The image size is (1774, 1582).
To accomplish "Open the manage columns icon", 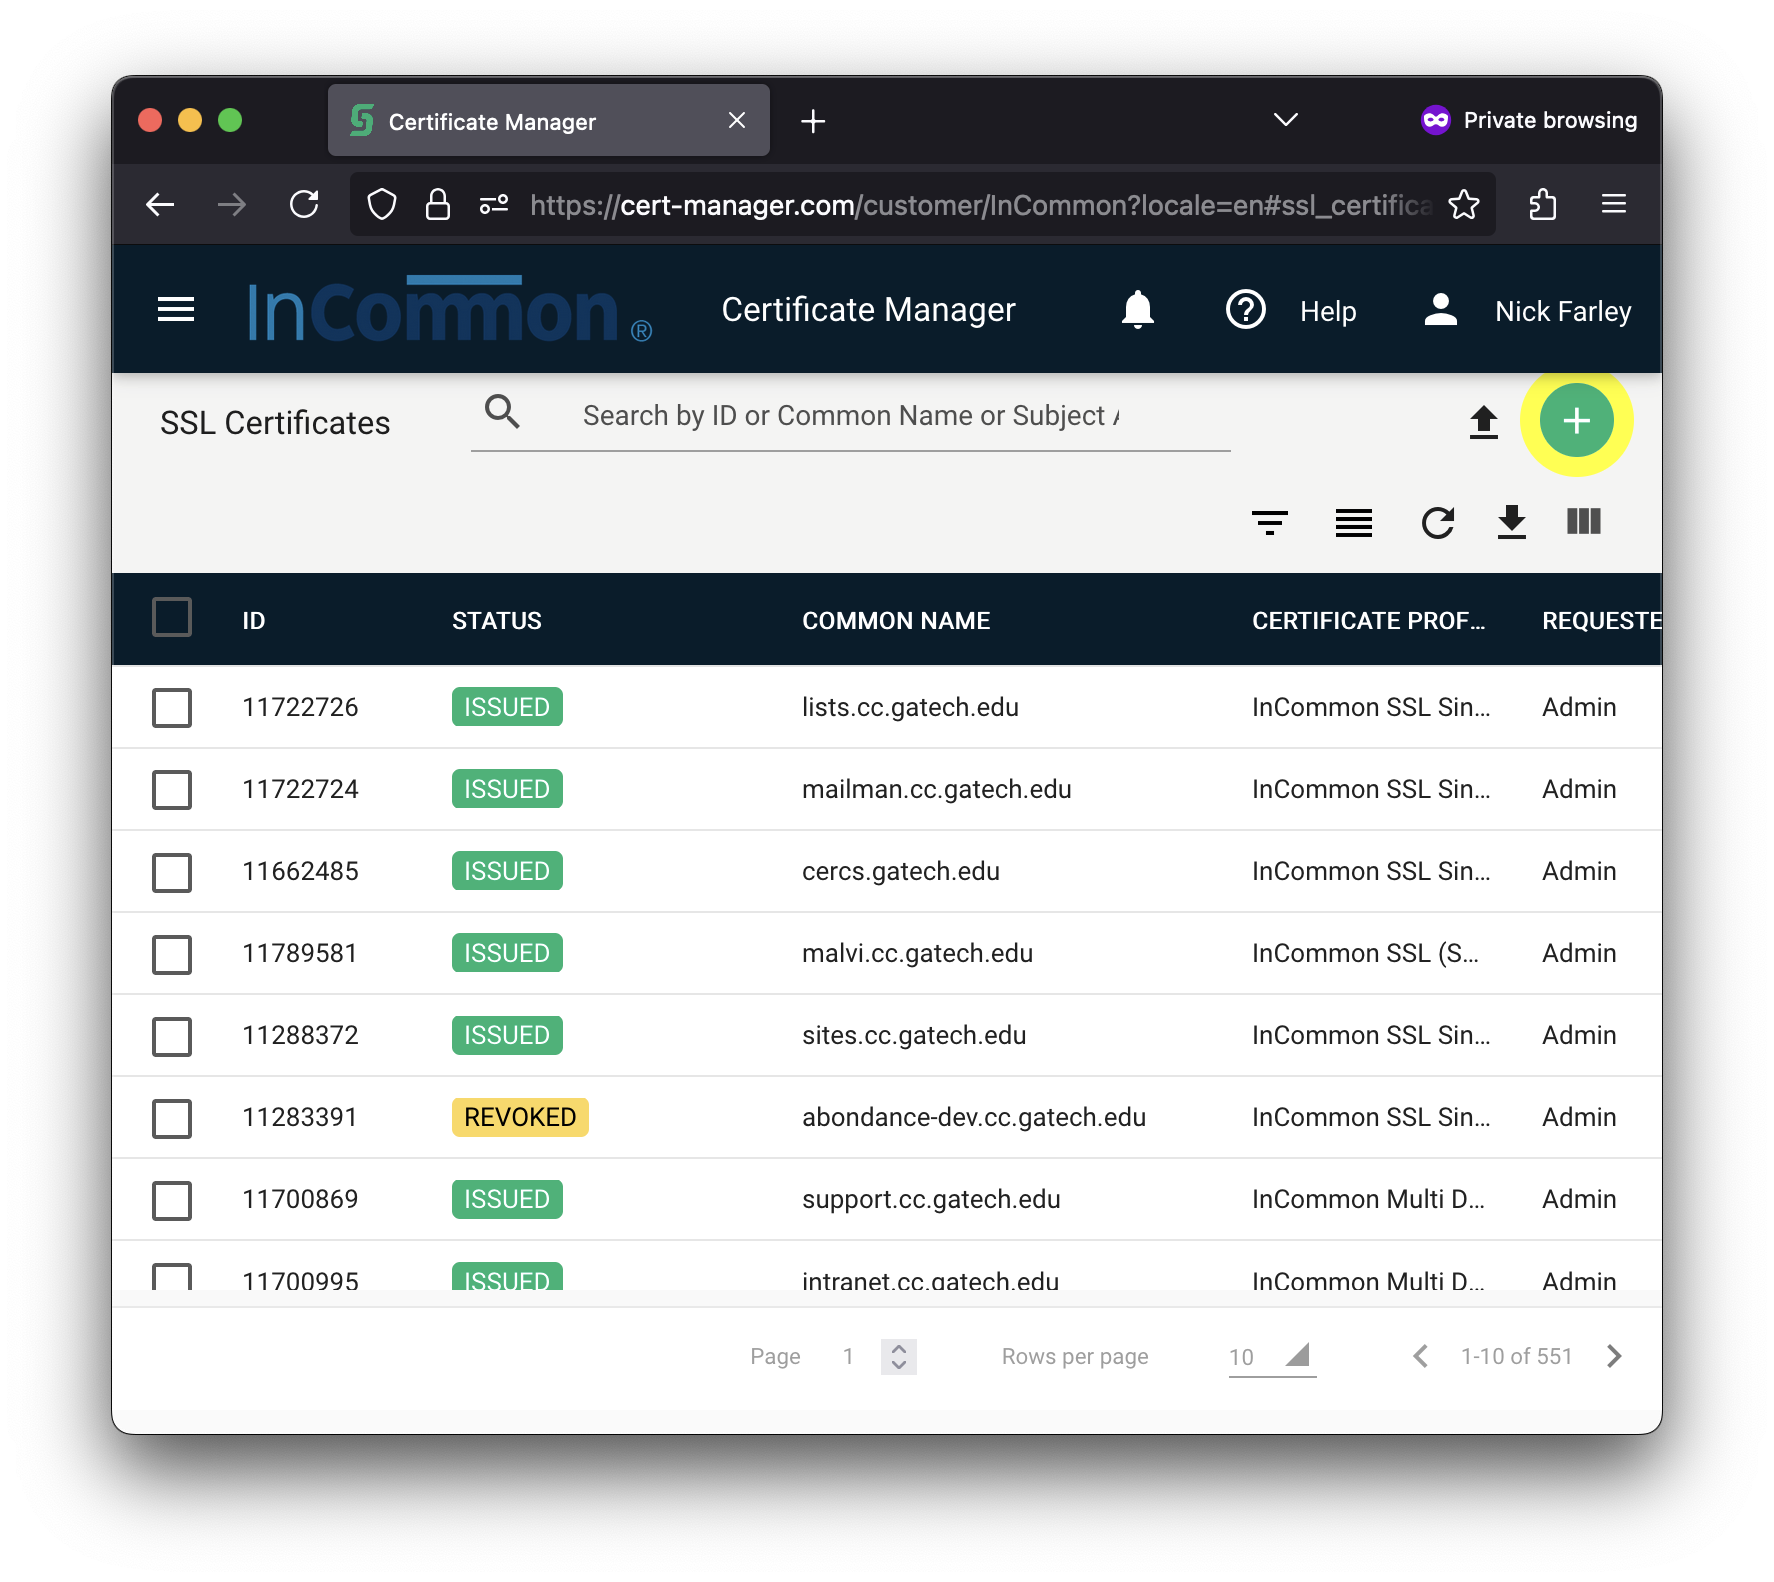I will tap(1584, 521).
